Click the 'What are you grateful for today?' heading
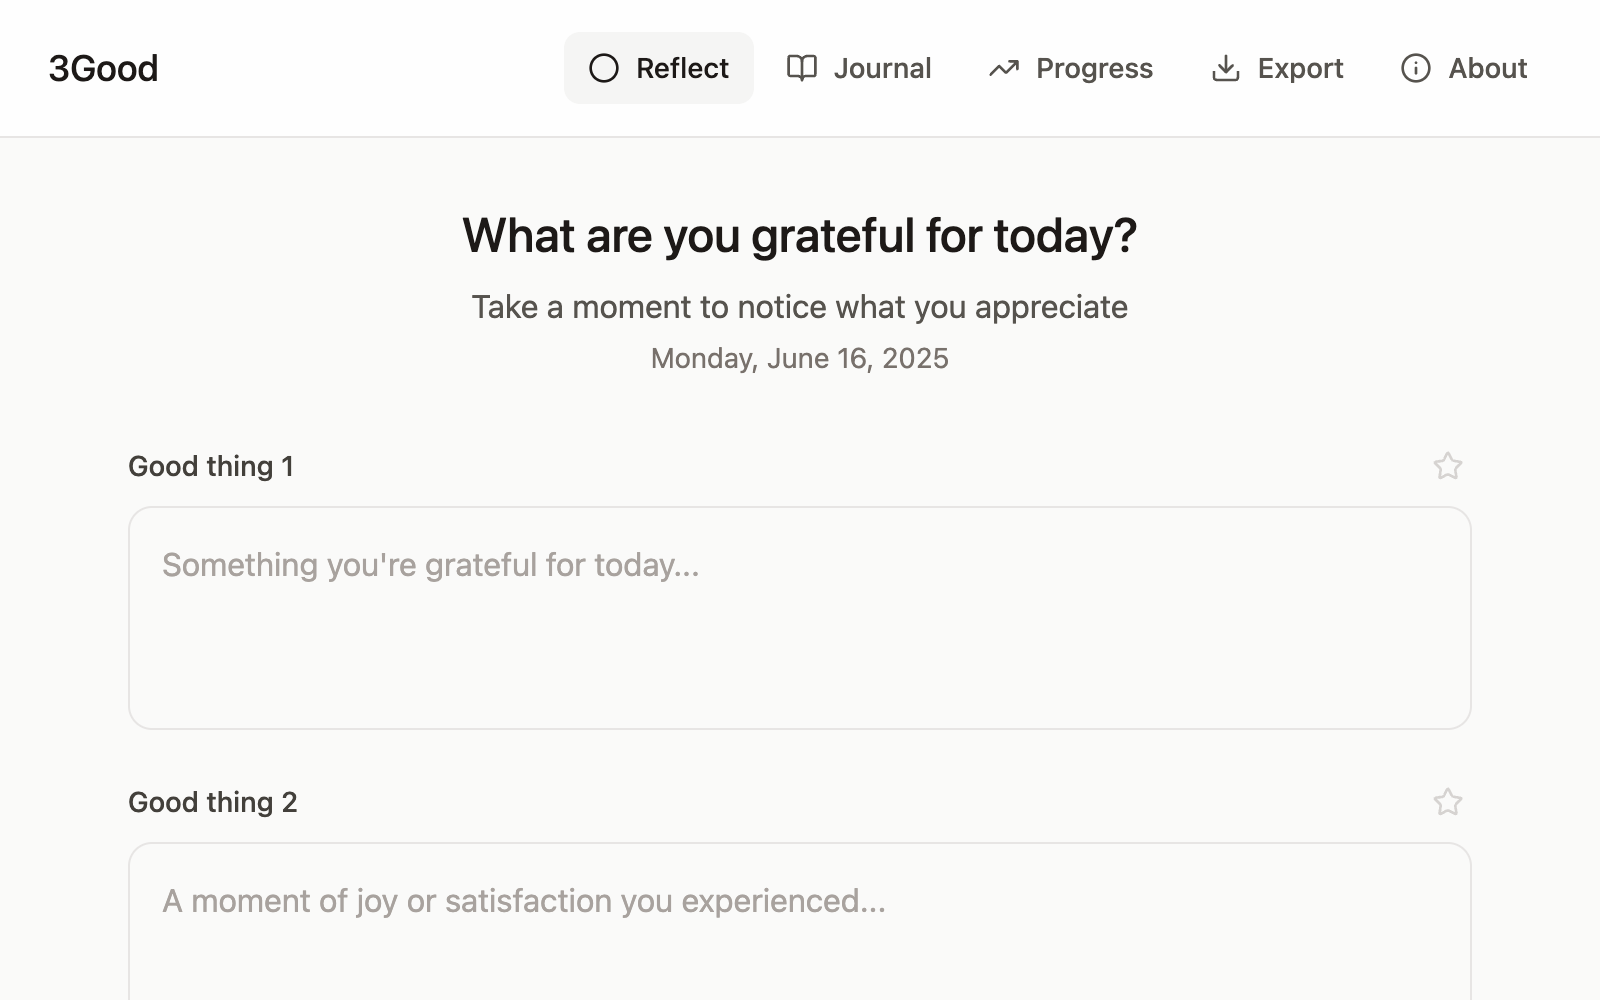 [799, 235]
